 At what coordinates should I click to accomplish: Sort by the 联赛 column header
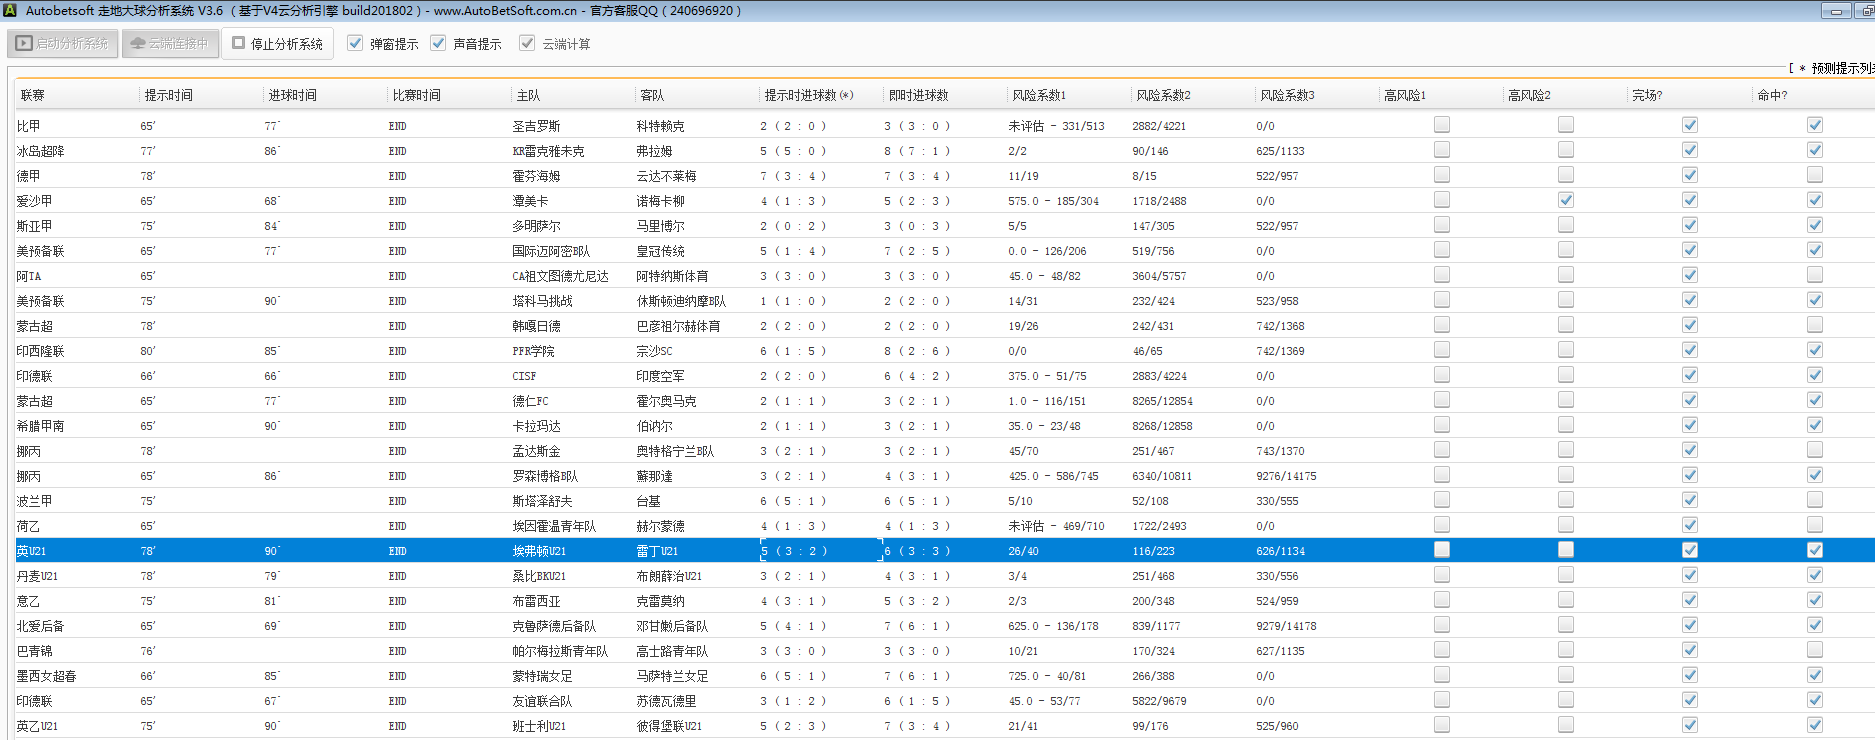tap(33, 95)
